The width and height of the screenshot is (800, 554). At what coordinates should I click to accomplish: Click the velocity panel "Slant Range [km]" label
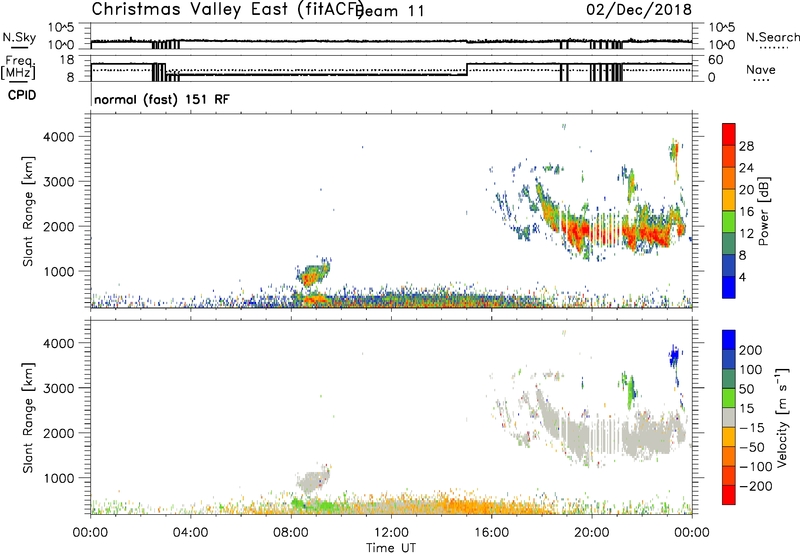tap(28, 418)
